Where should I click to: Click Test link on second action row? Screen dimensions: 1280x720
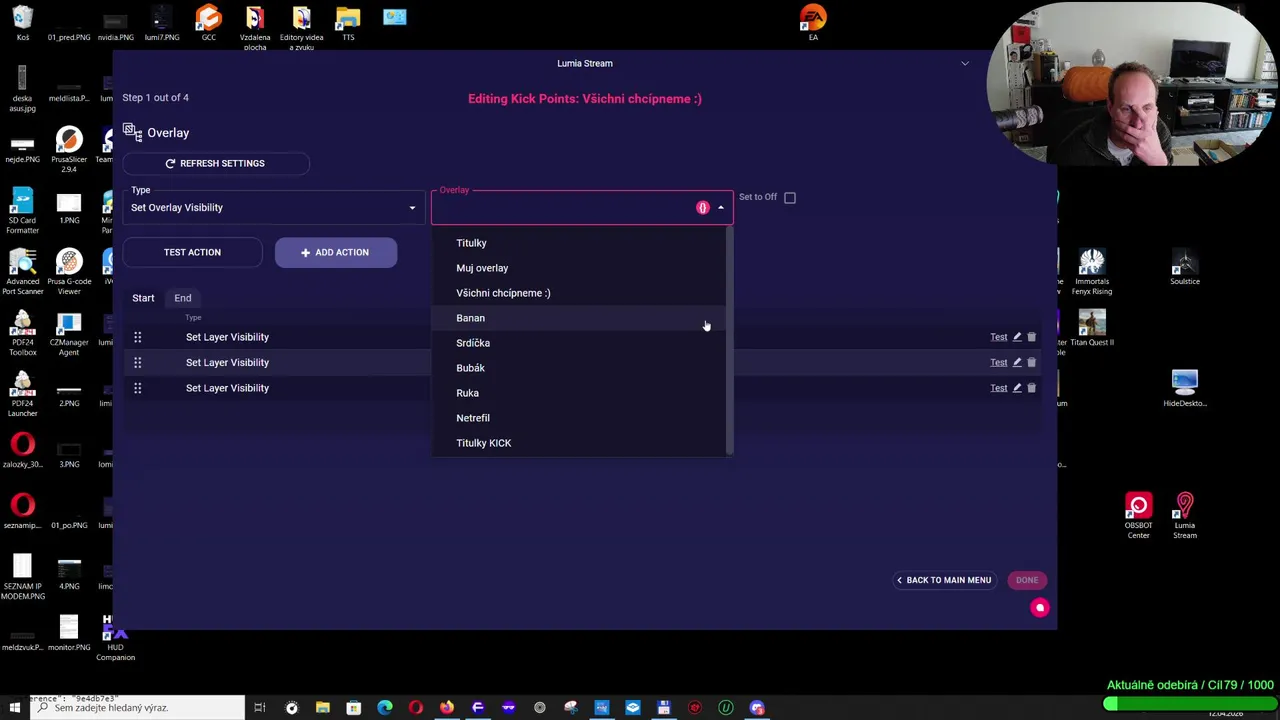point(999,362)
